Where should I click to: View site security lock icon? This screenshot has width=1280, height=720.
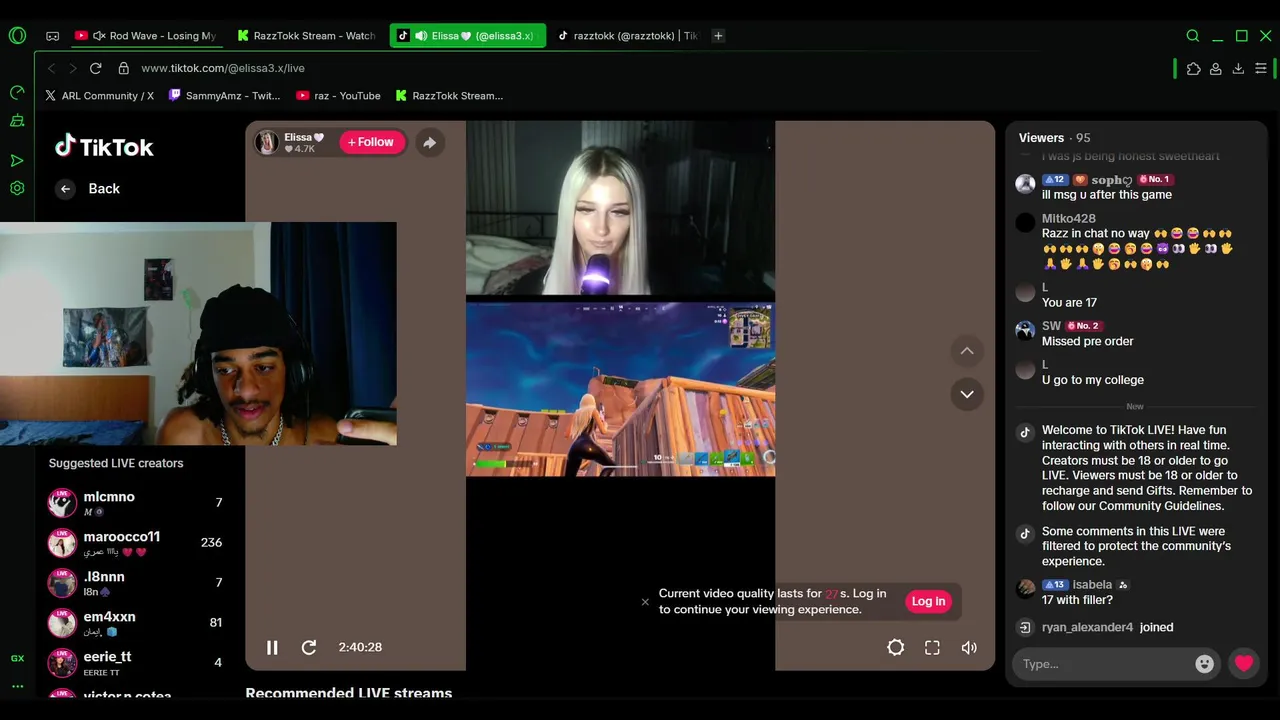123,68
